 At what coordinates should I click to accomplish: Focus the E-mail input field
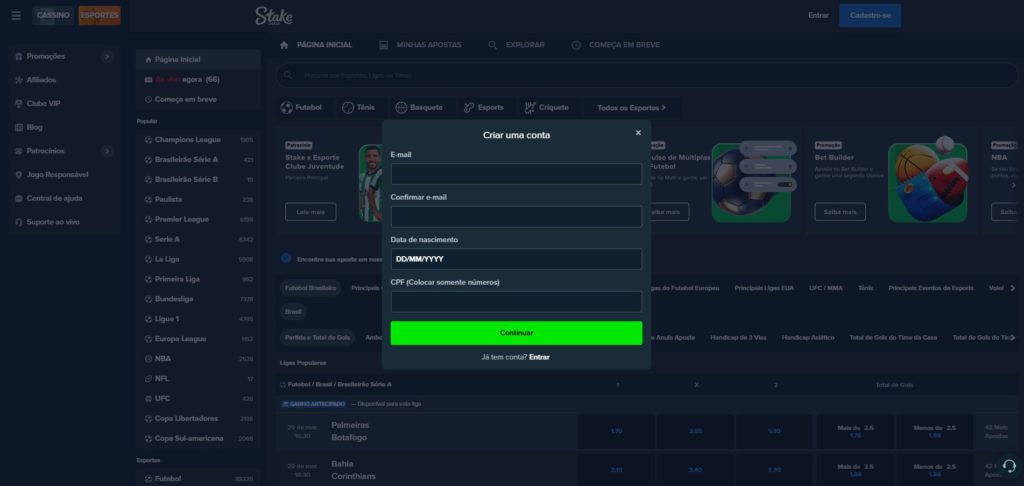(516, 174)
